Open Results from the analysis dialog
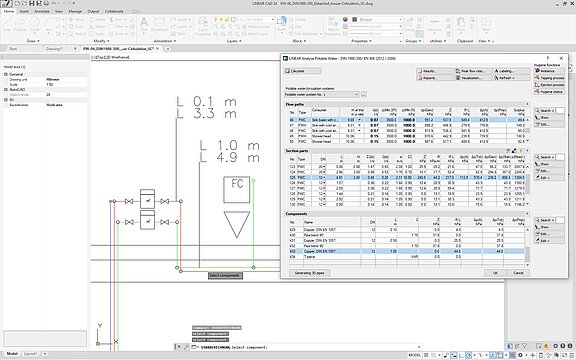This screenshot has width=576, height=360. [x=435, y=71]
